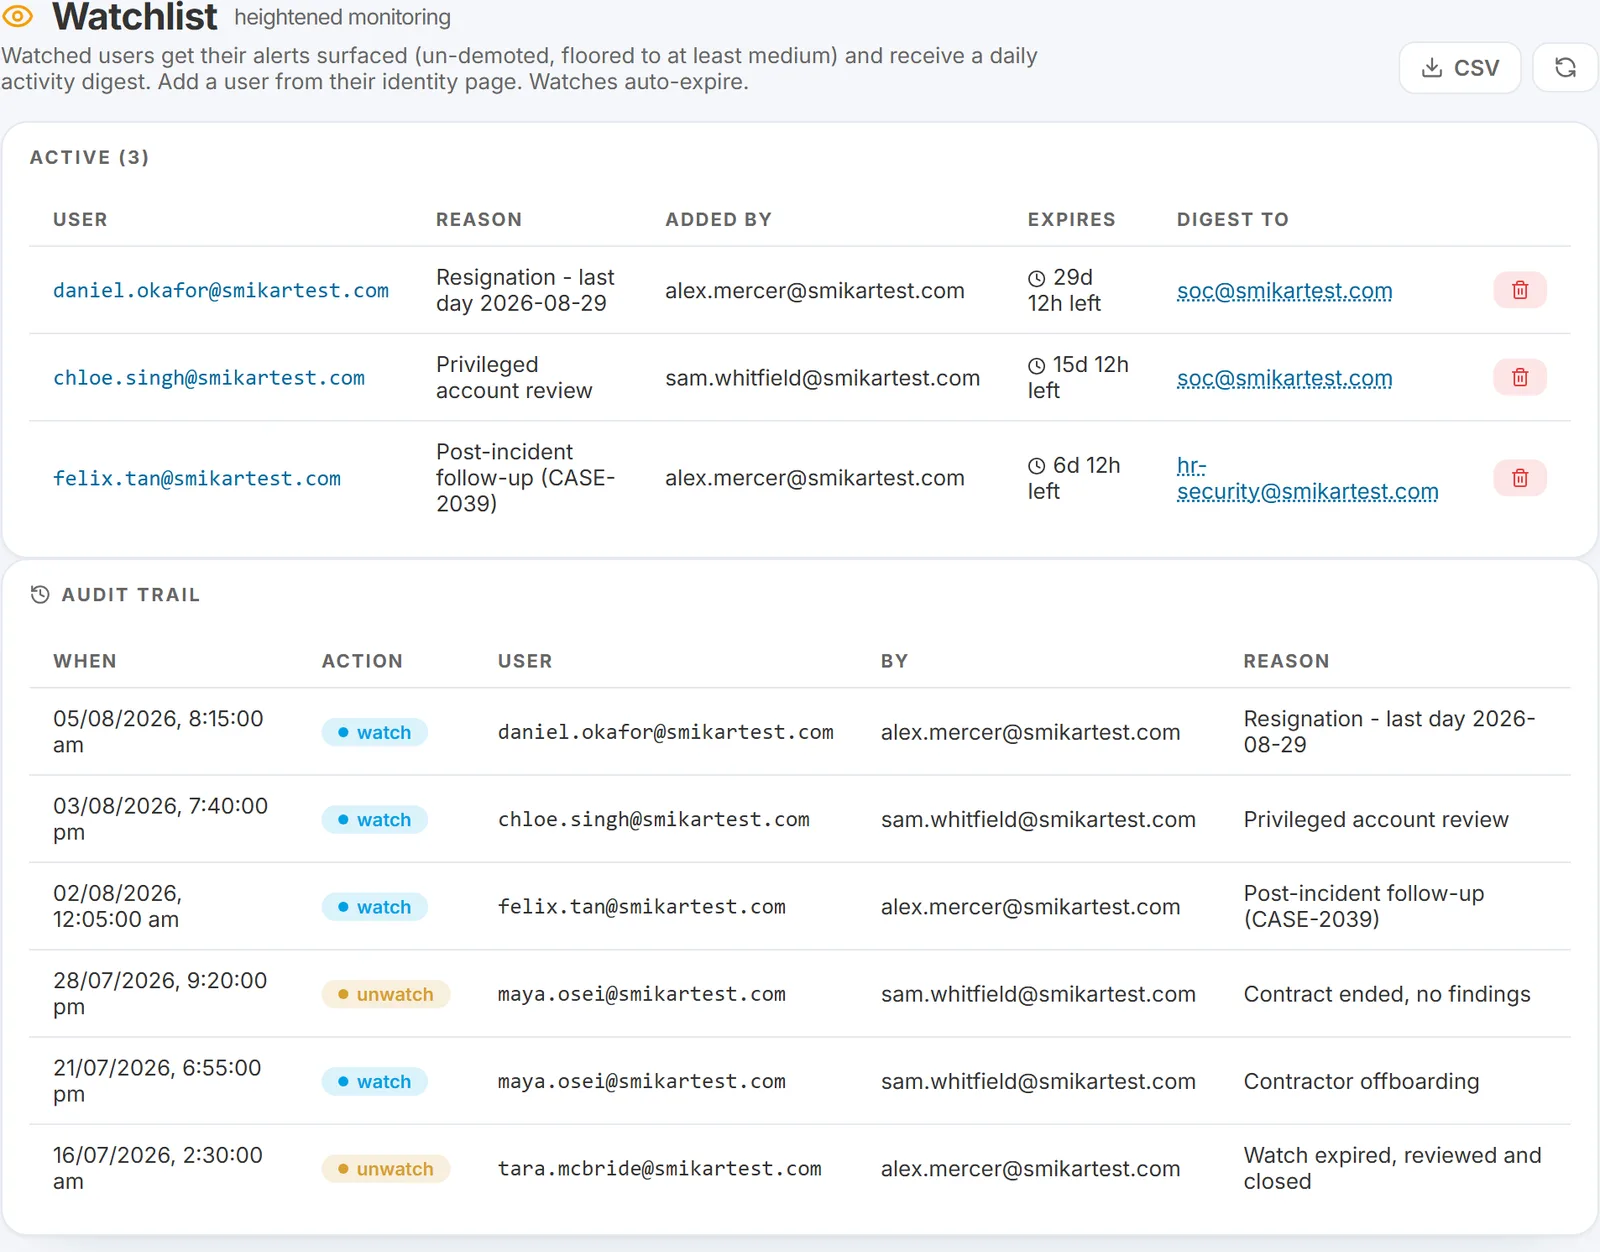The image size is (1600, 1252).
Task: Refresh the watchlist with the reload icon
Action: 1565,68
